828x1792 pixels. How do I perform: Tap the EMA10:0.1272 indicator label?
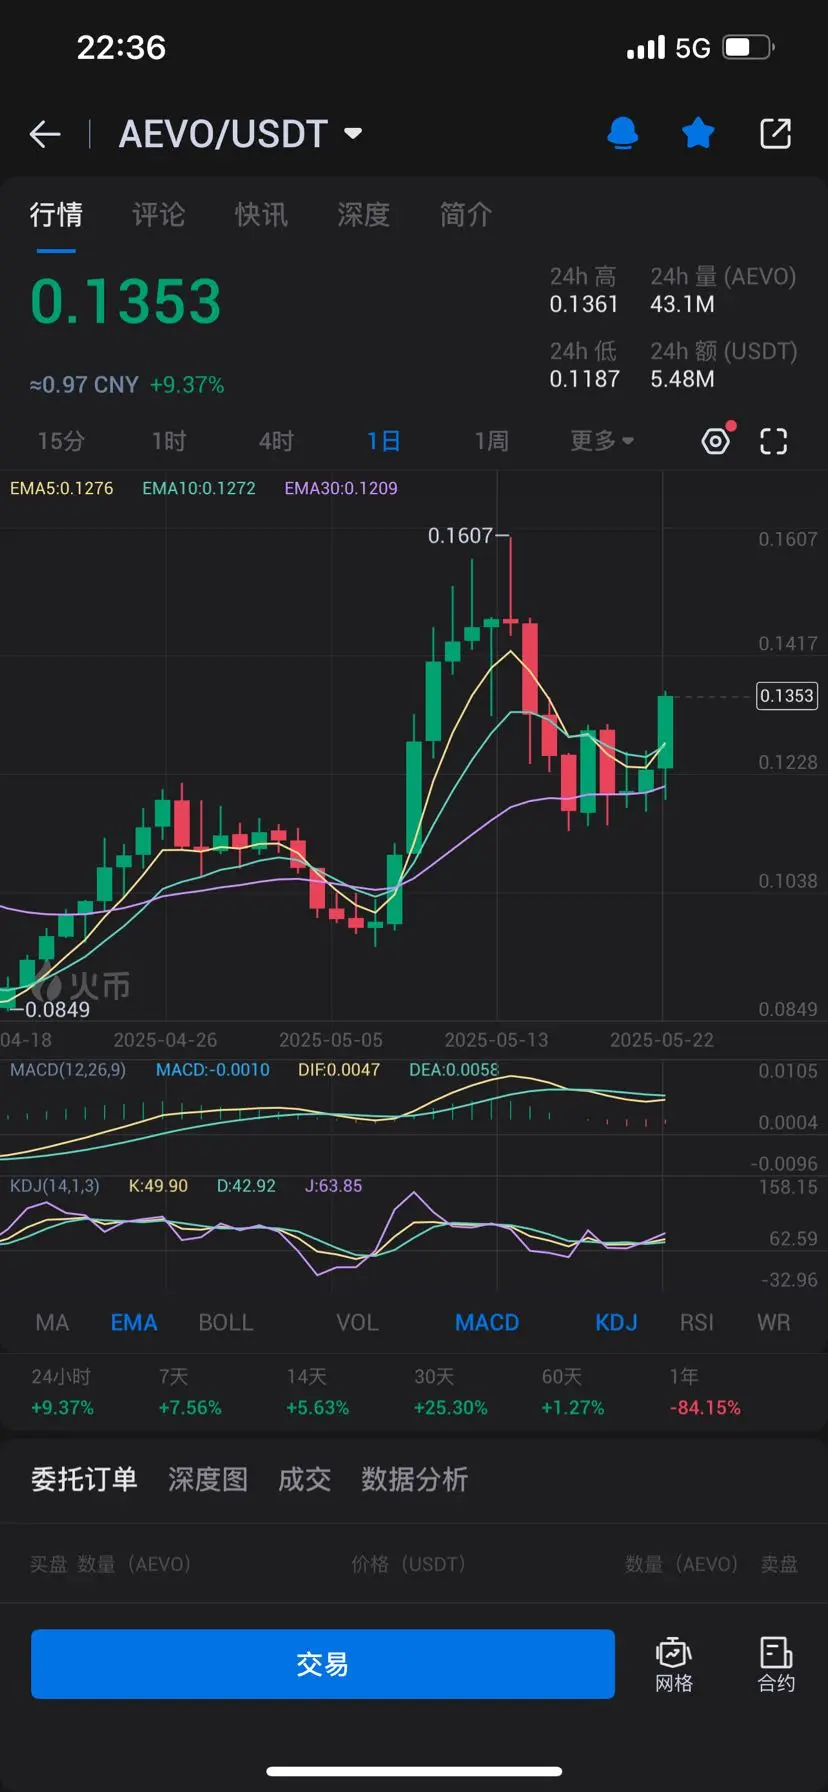199,488
